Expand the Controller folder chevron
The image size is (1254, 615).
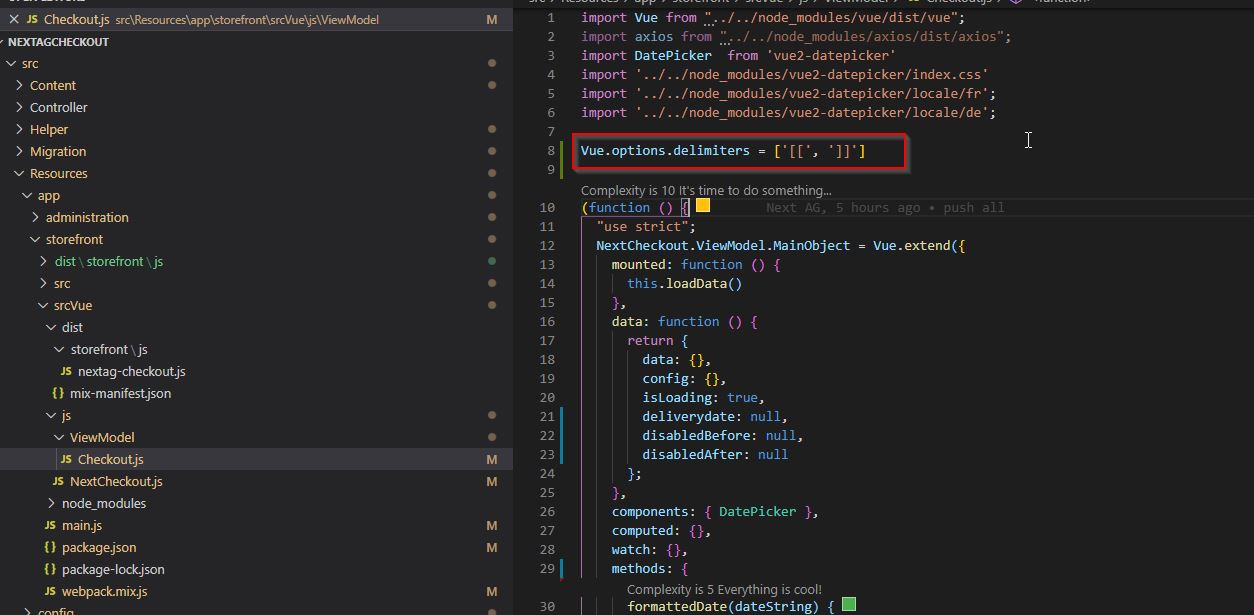[19, 107]
